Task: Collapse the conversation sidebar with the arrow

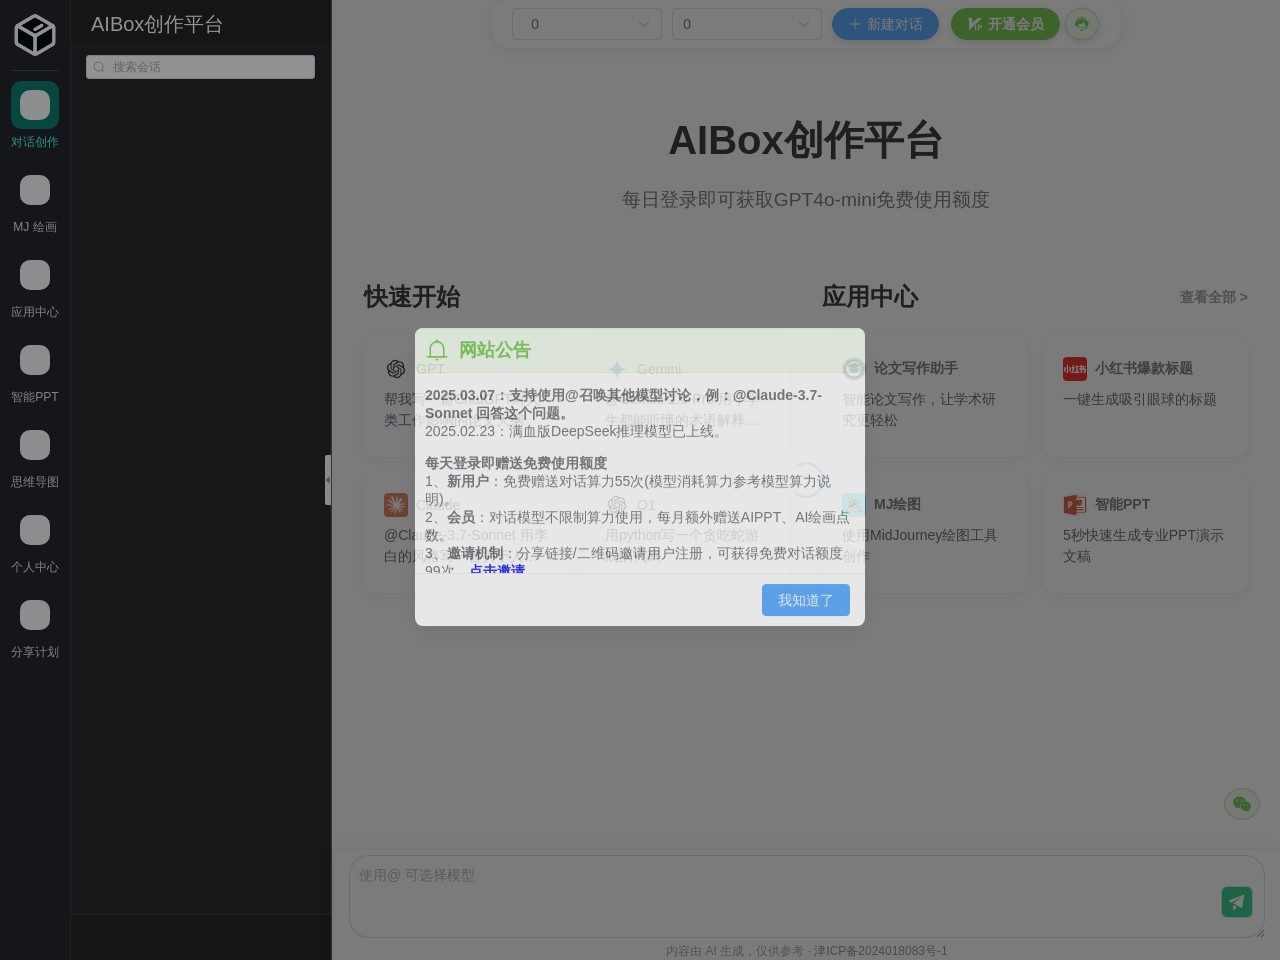Action: (328, 480)
